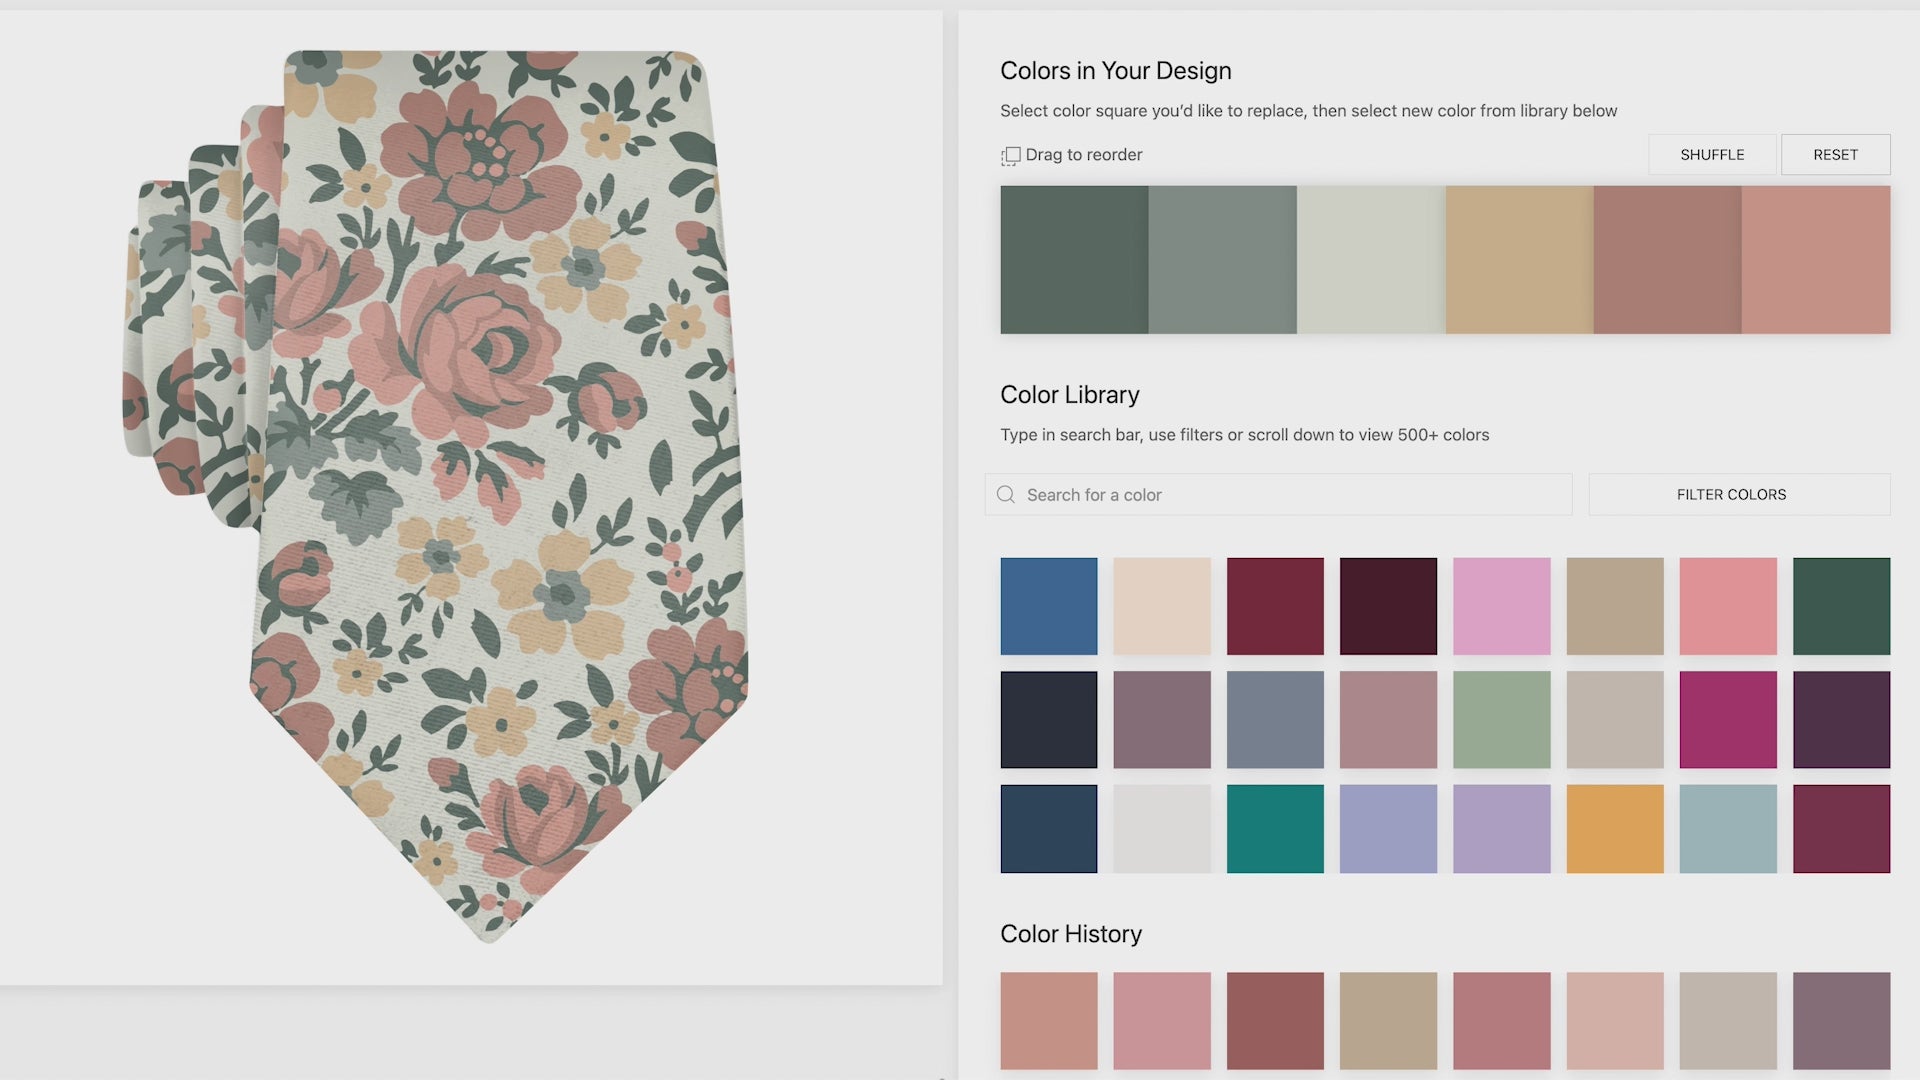This screenshot has height=1080, width=1920.
Task: Reset the design colors
Action: tap(1835, 155)
